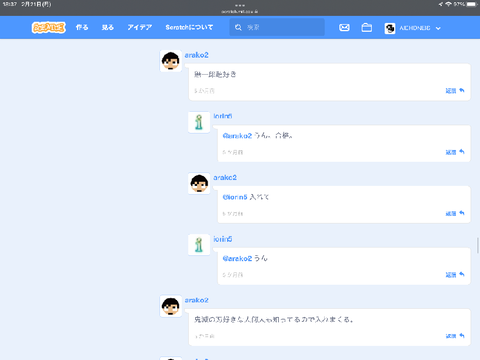This screenshot has height=360, width=480.
Task: Click the @iorin5 mention in arako2 reply
Action: pyautogui.click(x=235, y=197)
